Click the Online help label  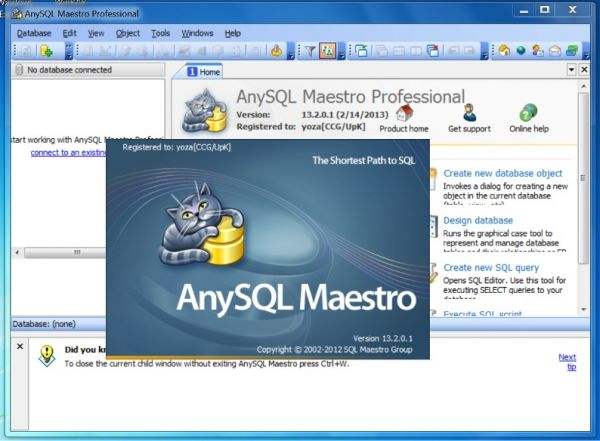[x=529, y=129]
